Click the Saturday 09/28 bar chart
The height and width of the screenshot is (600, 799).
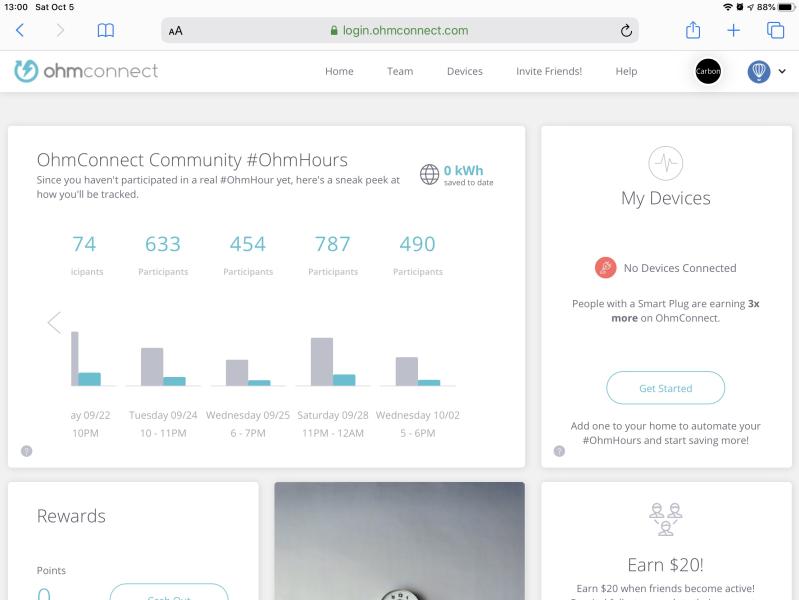[333, 361]
